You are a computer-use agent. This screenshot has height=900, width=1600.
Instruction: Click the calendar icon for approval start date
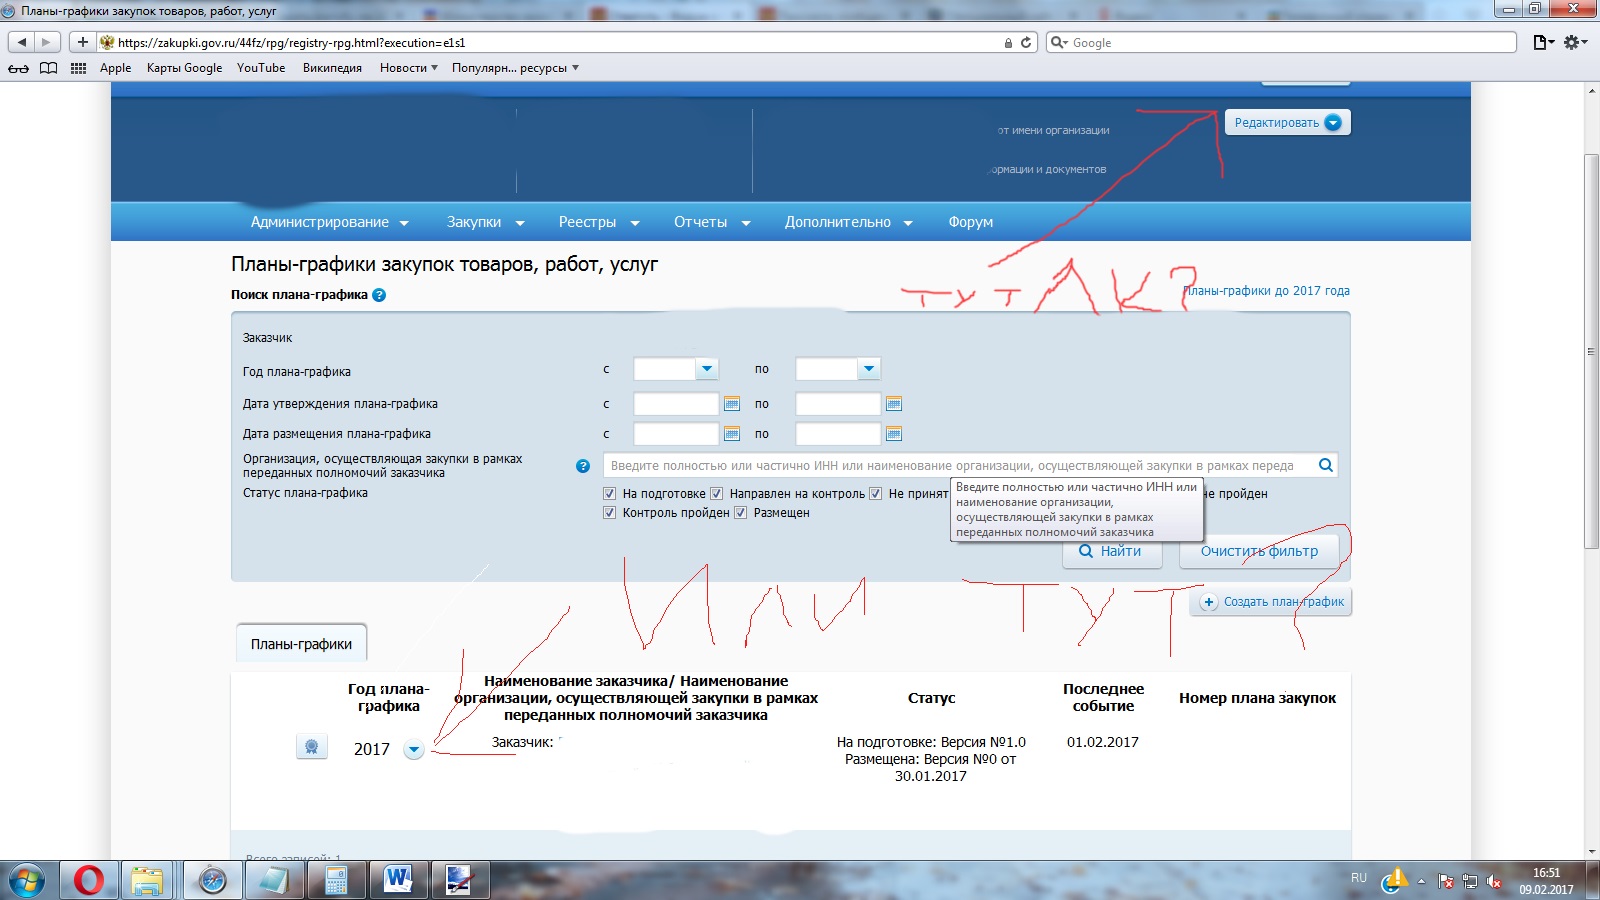[732, 404]
